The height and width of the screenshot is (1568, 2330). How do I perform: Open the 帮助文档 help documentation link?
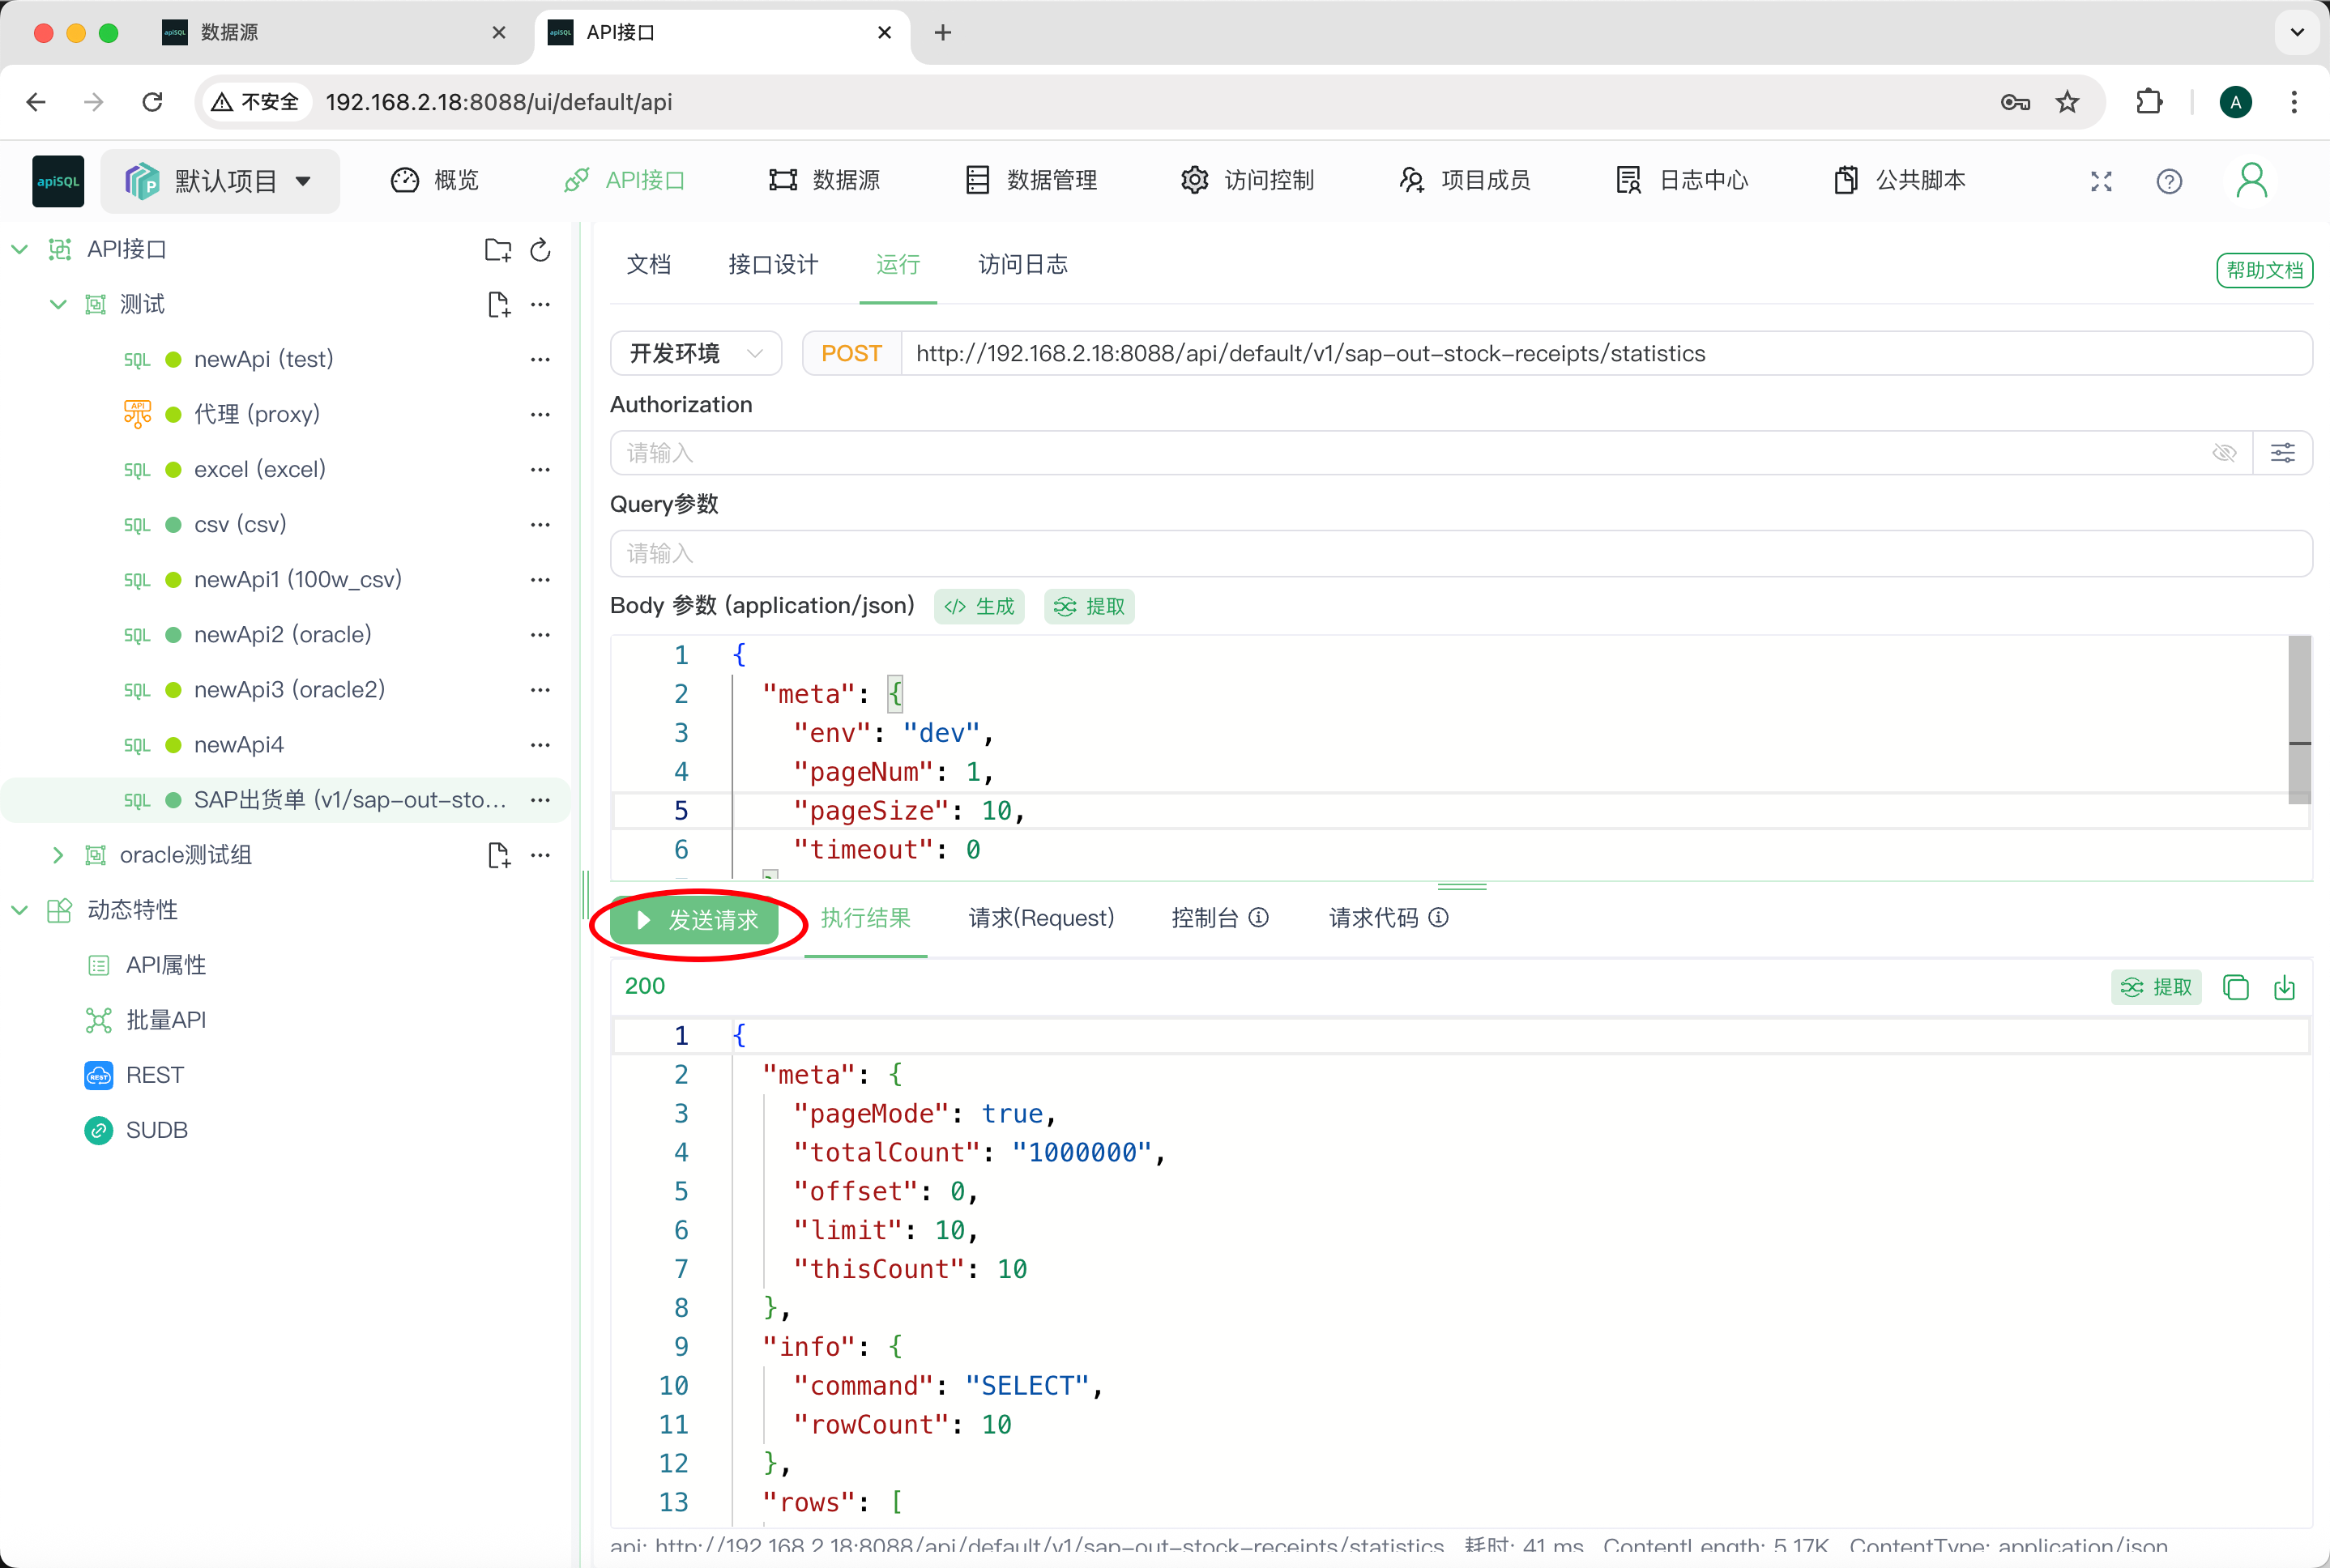(2263, 270)
